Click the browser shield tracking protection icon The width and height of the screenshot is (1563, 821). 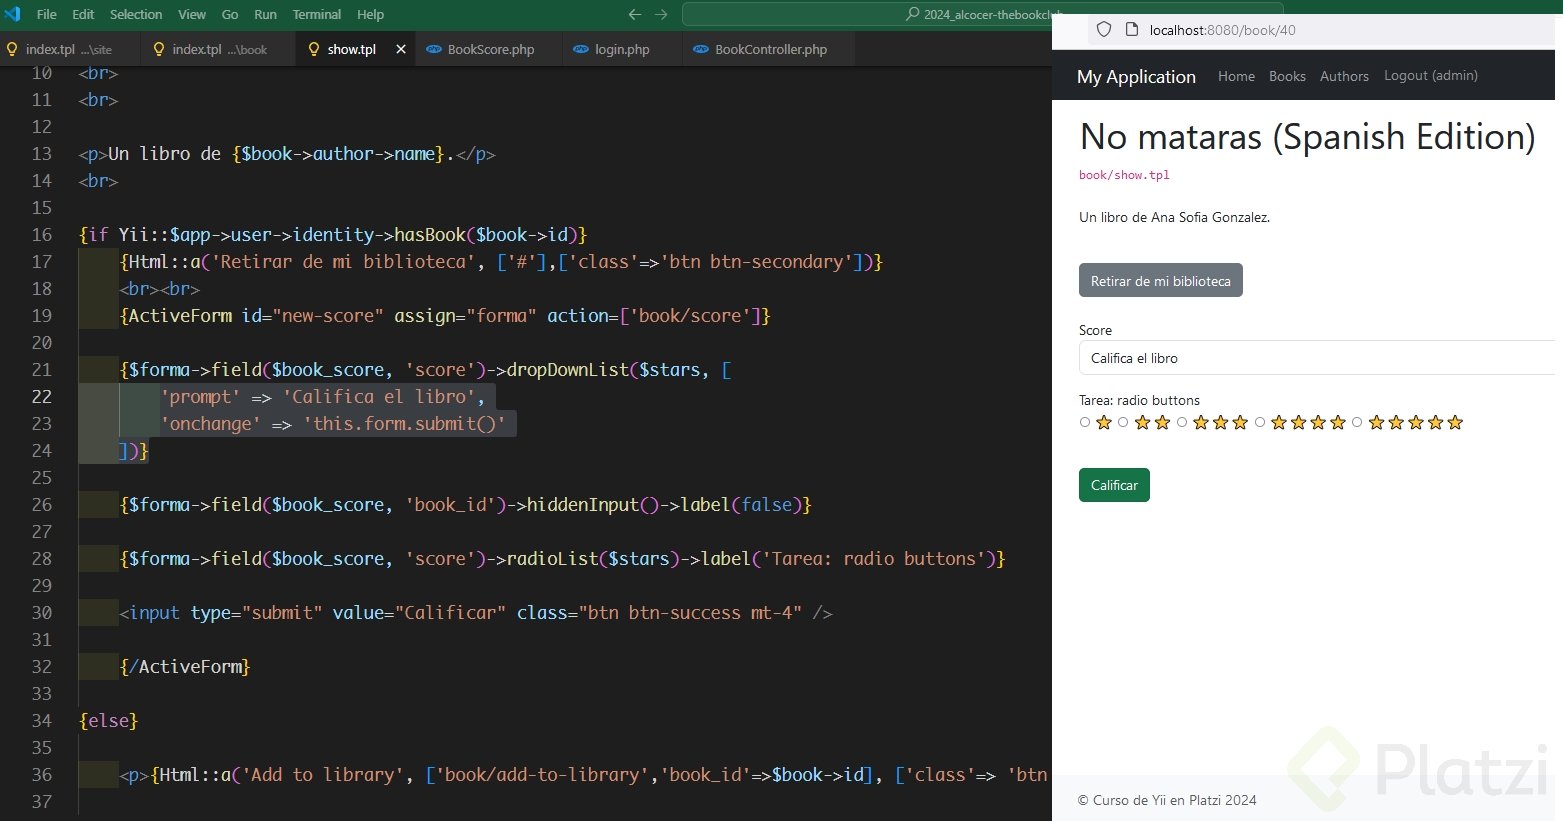[x=1104, y=30]
